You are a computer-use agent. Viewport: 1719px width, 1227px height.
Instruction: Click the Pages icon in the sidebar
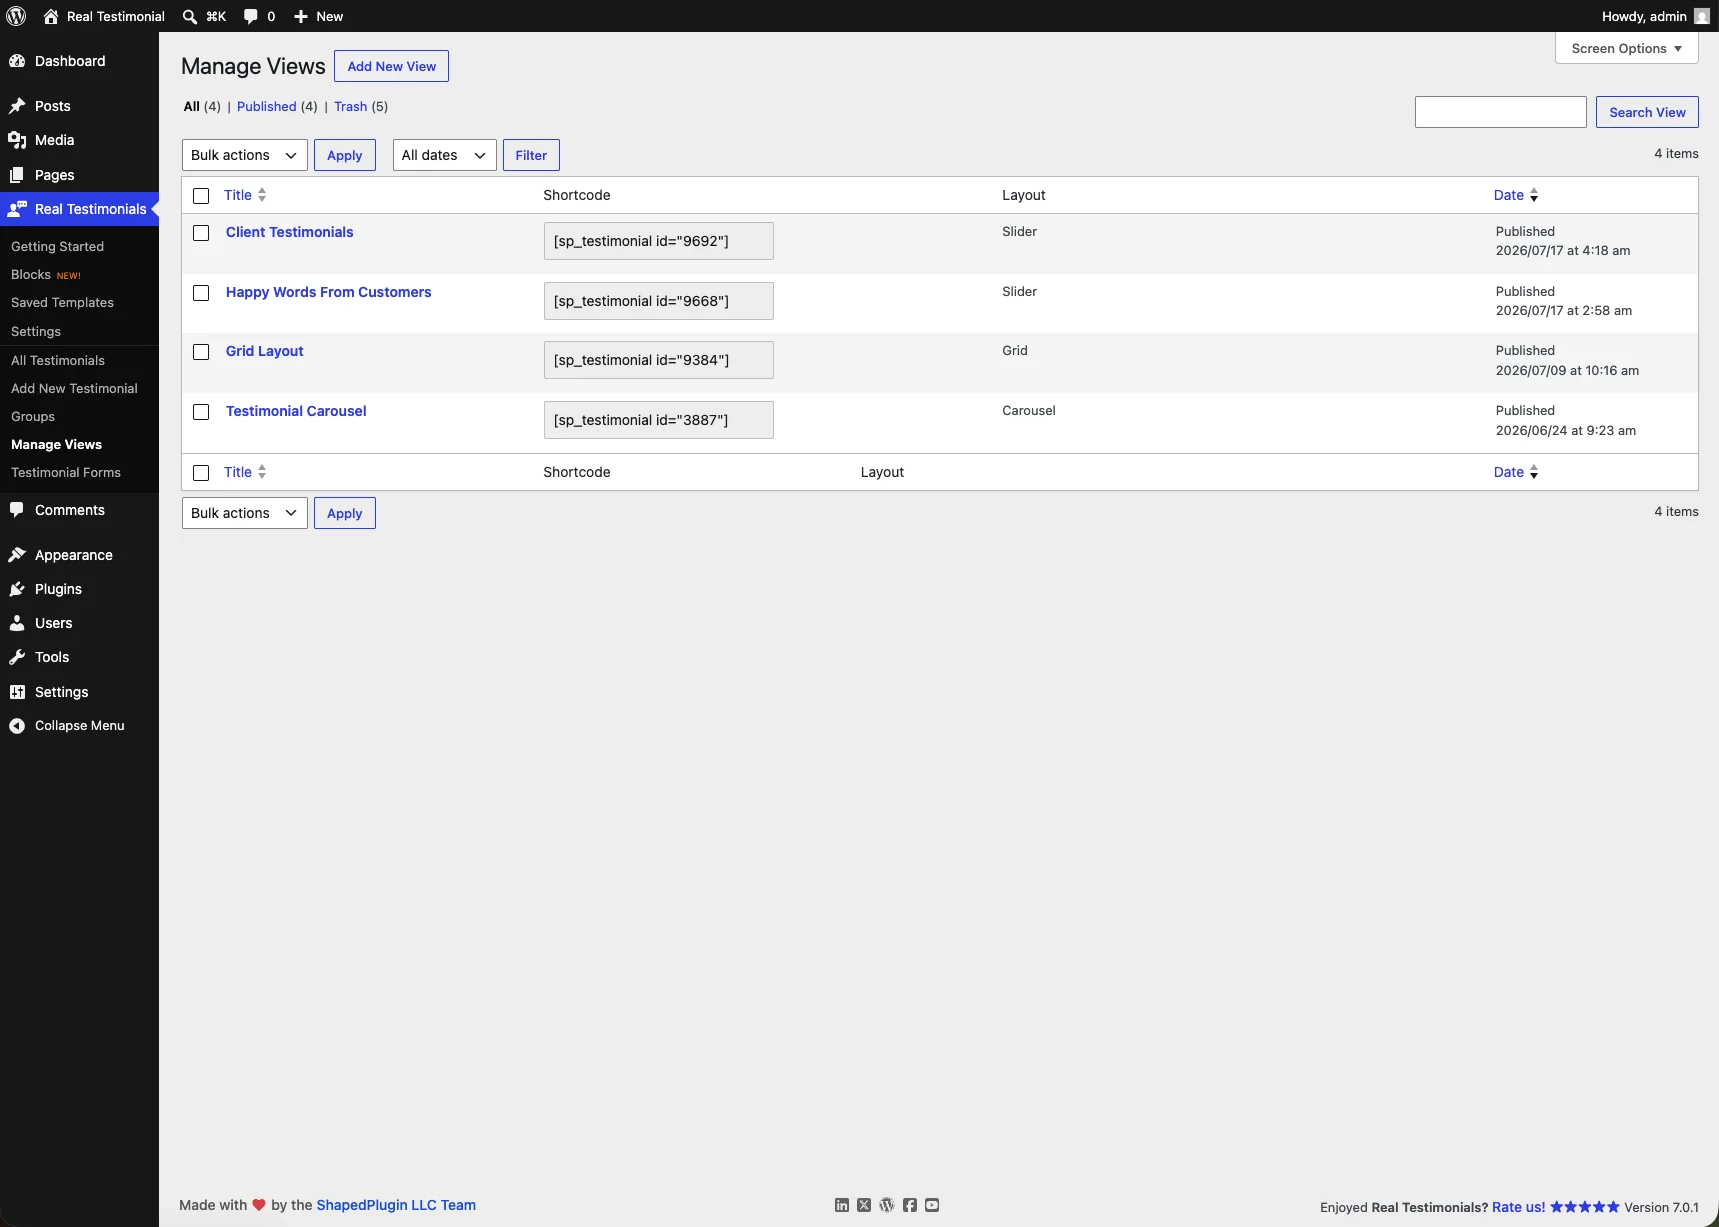click(x=17, y=175)
